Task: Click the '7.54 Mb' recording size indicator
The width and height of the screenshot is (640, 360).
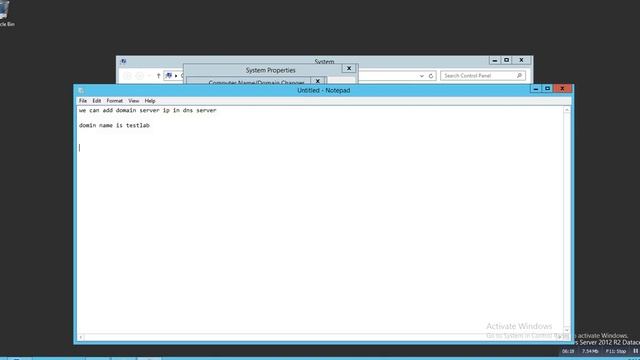Action: 590,351
